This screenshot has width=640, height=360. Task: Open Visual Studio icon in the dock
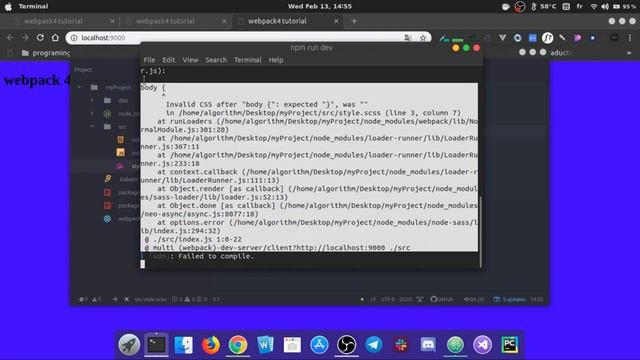pyautogui.click(x=482, y=345)
